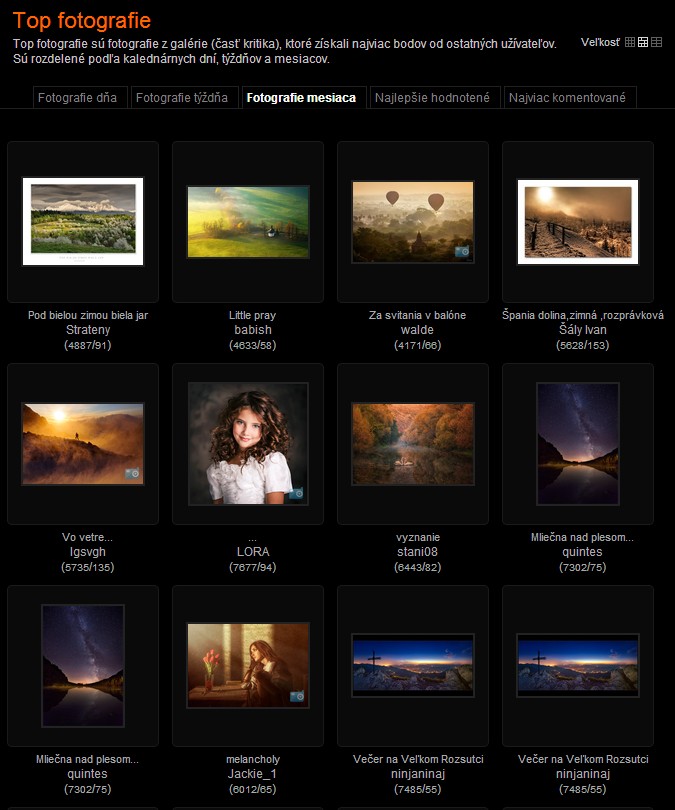Open the vyznanie swan lake thumbnail
This screenshot has height=810, width=675.
tap(413, 444)
